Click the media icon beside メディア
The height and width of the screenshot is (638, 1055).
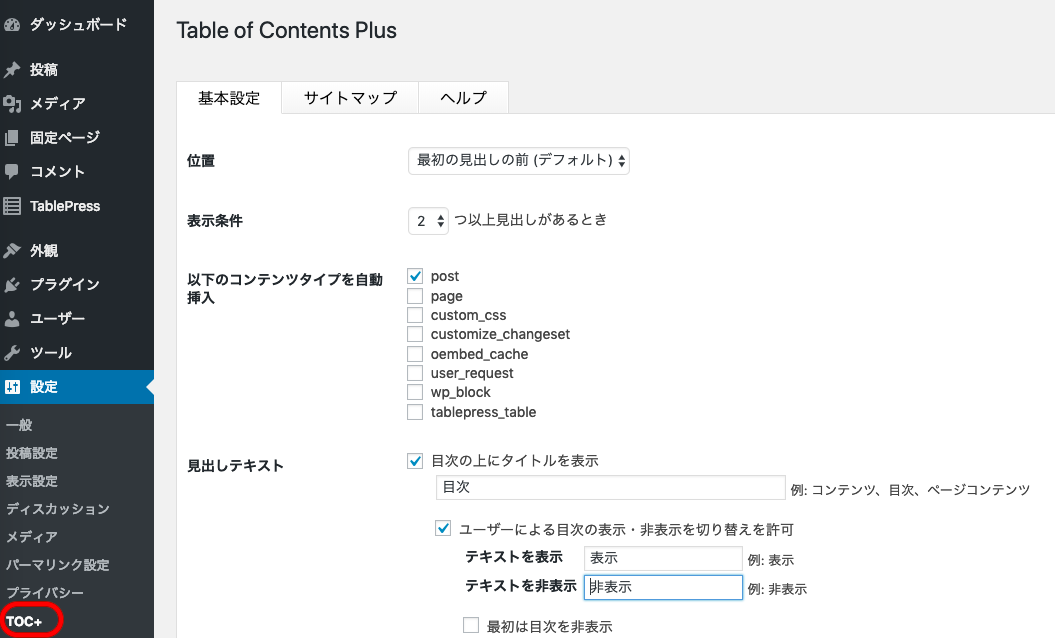coord(12,104)
